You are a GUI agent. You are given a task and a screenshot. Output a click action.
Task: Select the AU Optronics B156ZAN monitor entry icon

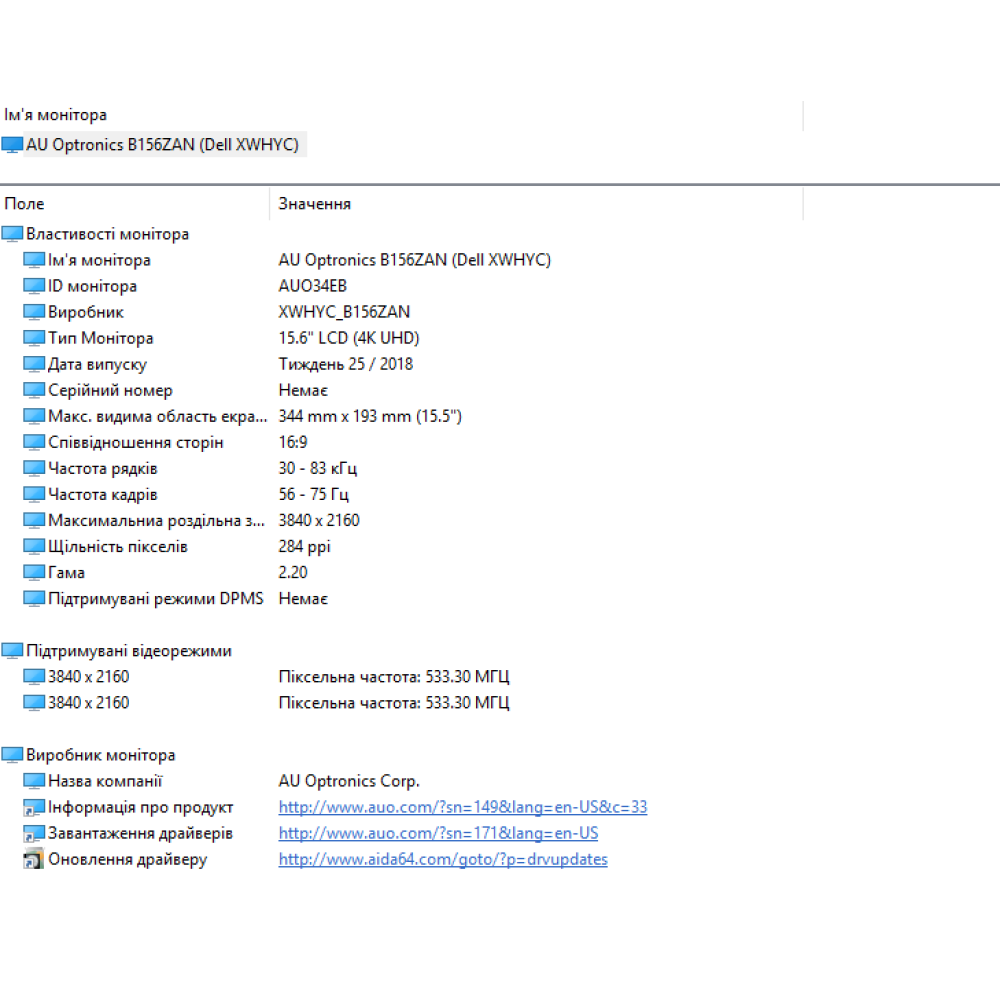coord(12,145)
